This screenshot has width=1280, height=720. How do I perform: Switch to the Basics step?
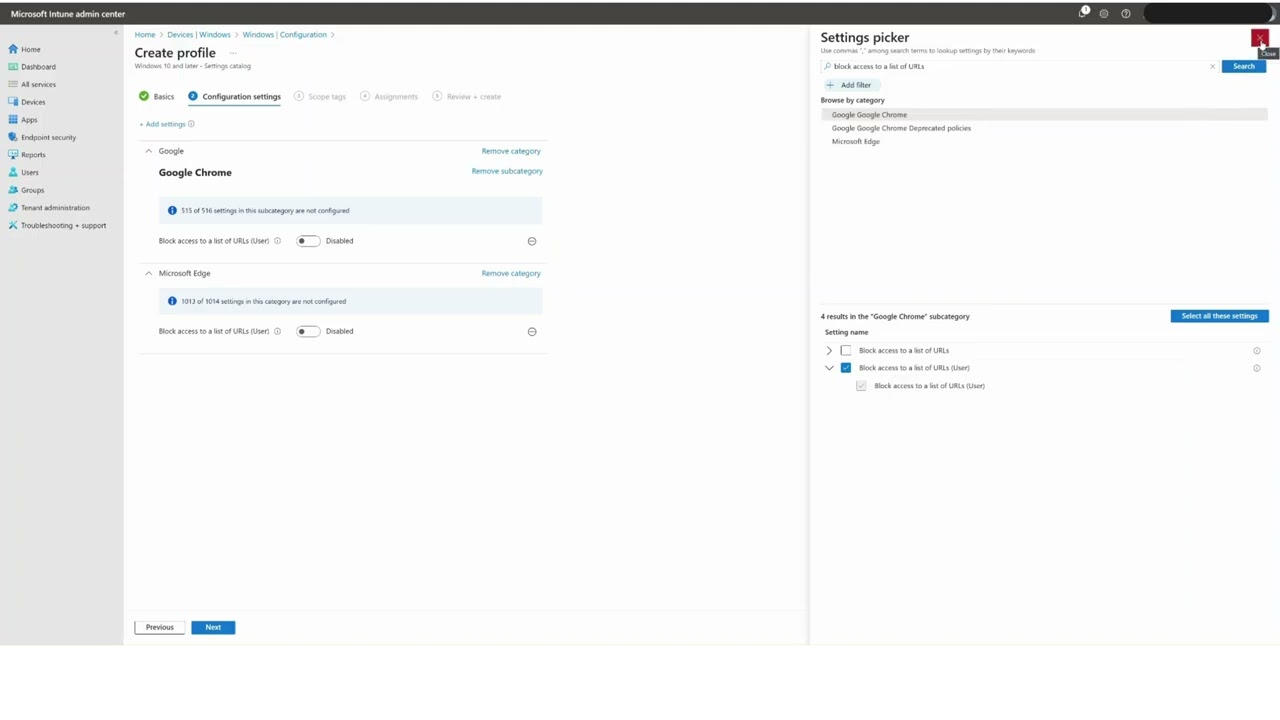[157, 96]
